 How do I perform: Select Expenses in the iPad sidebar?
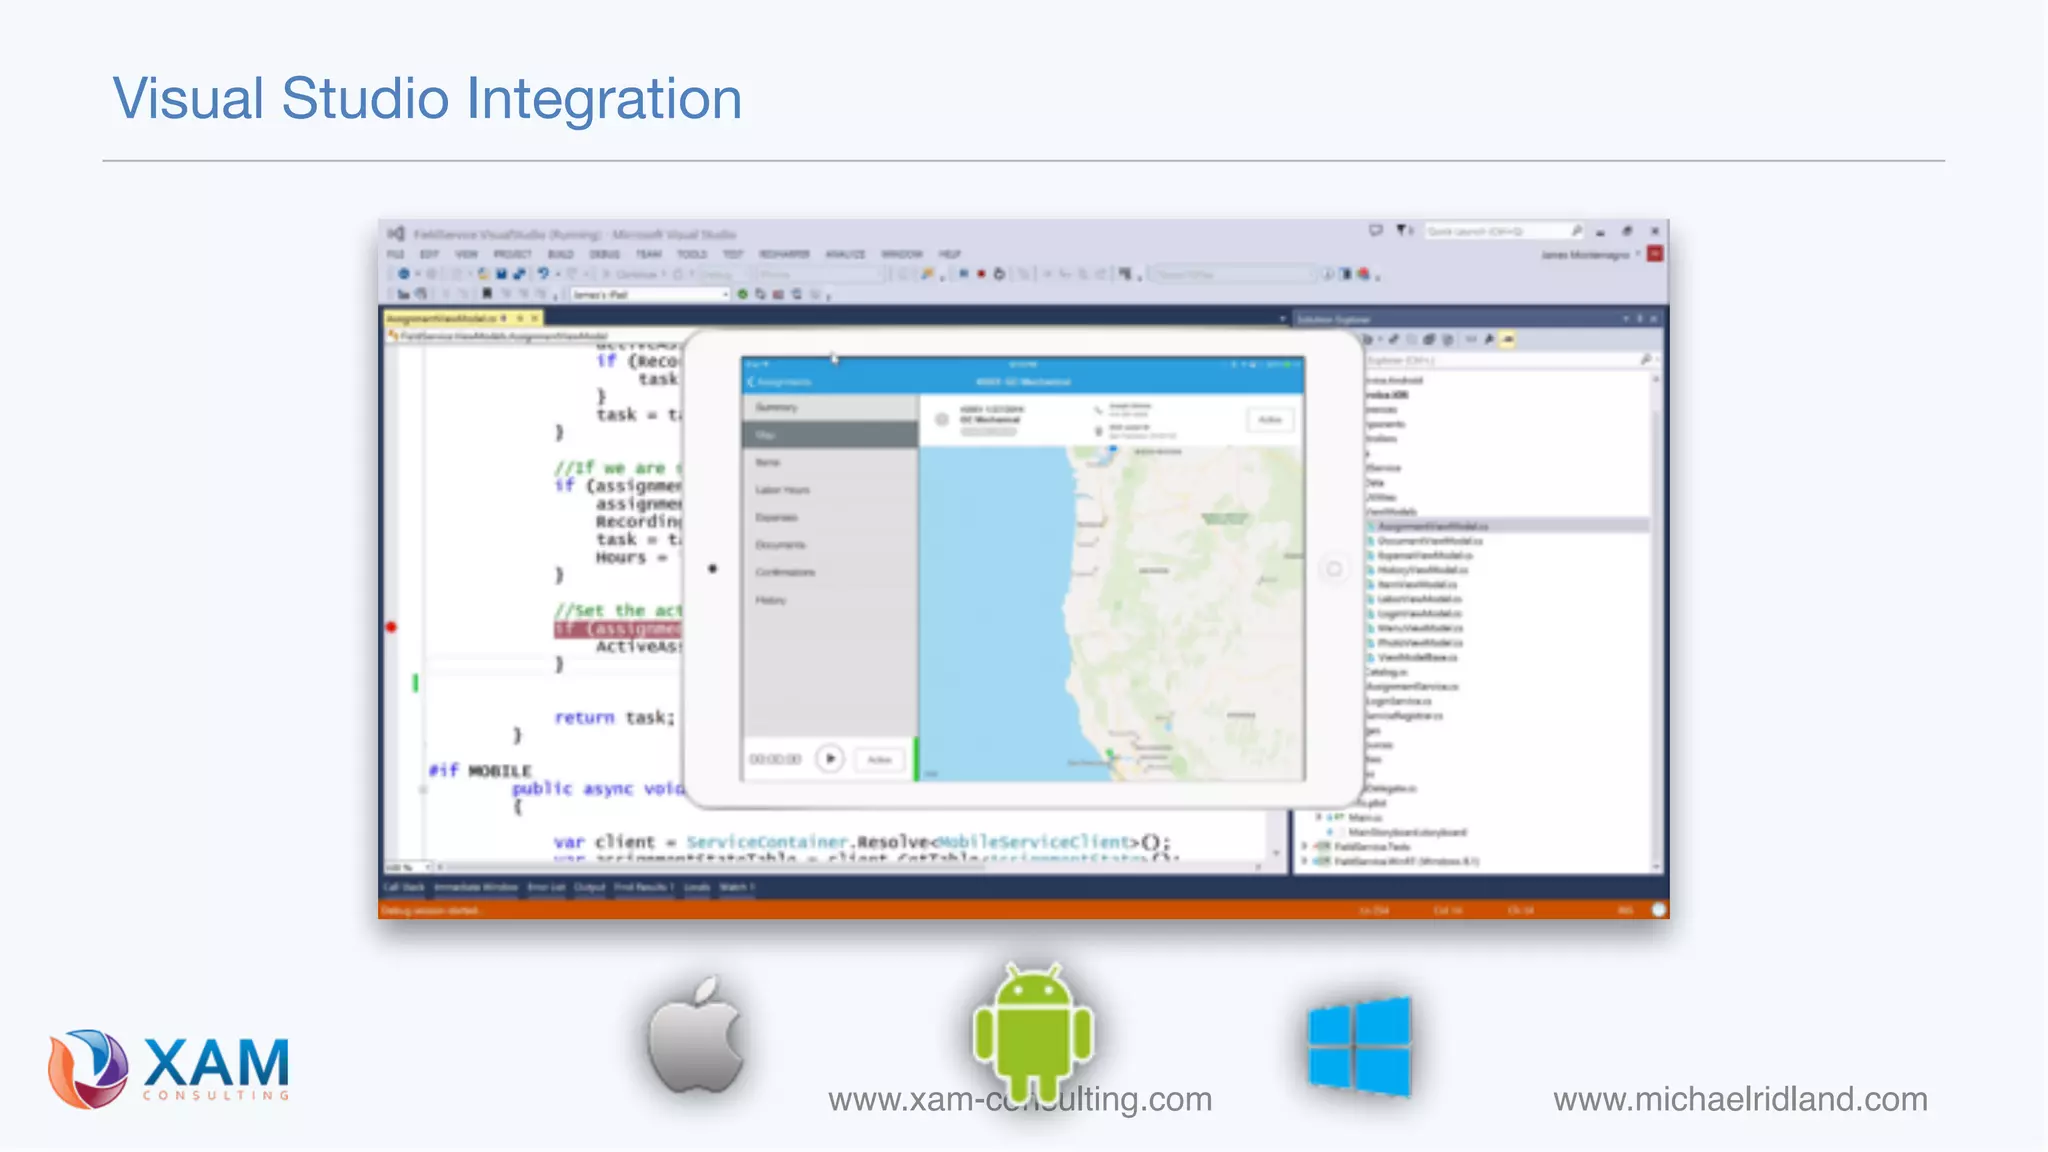830,517
